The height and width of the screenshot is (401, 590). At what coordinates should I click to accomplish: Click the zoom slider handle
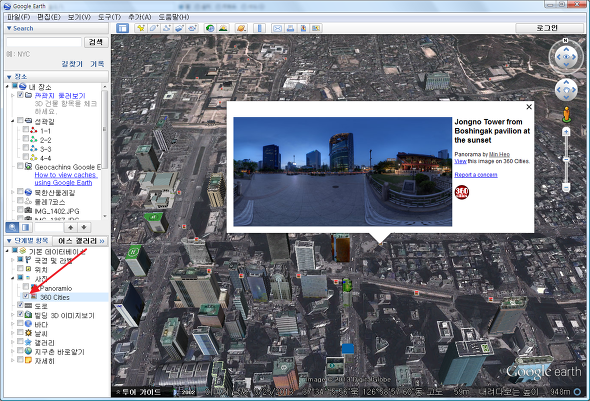(x=566, y=159)
